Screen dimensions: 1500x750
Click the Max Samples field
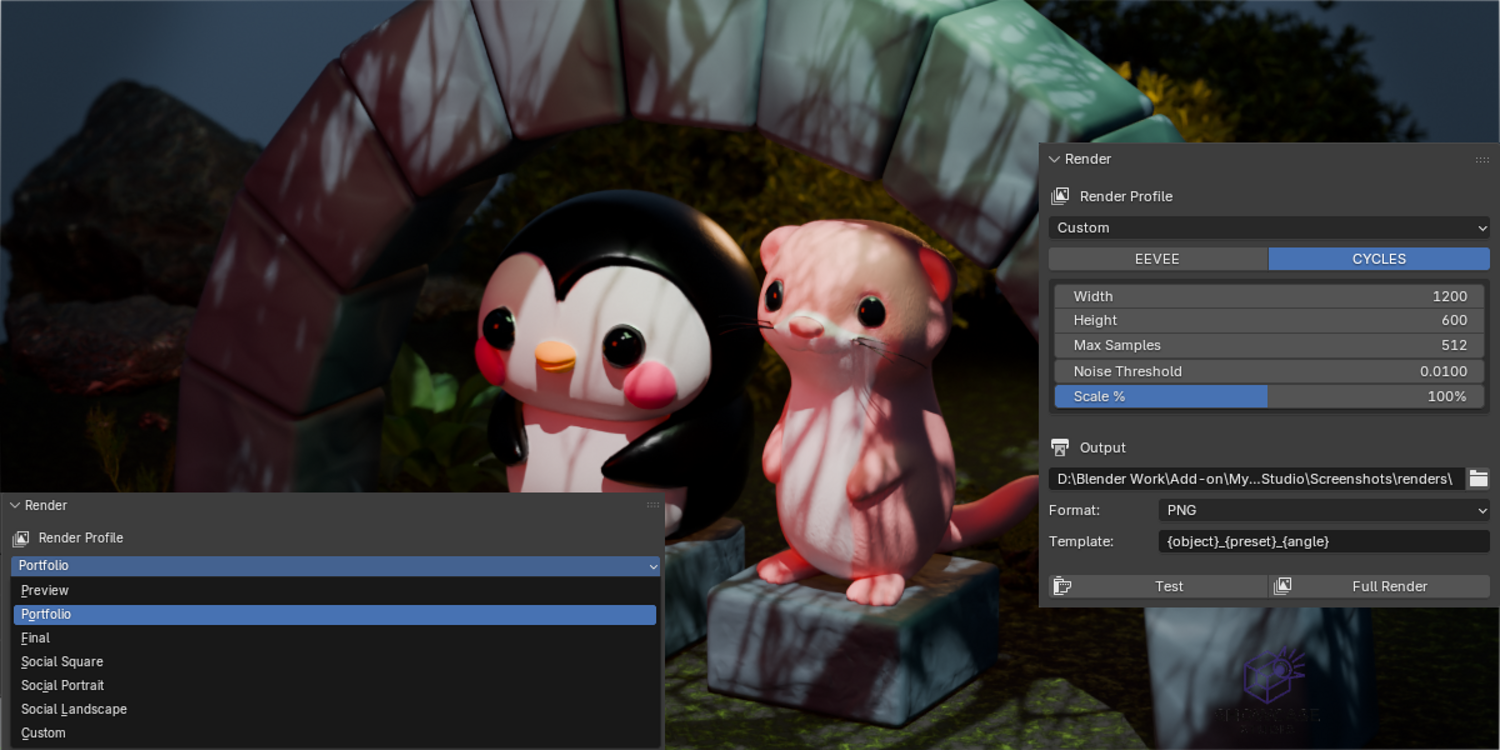(1269, 346)
